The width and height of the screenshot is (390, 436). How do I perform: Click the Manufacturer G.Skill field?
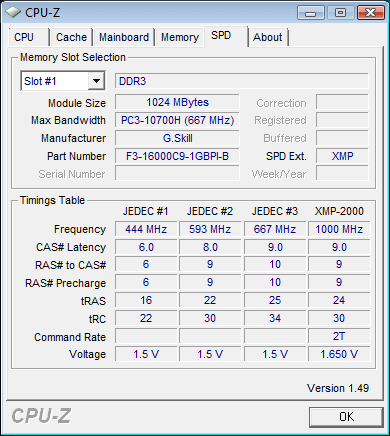177,138
